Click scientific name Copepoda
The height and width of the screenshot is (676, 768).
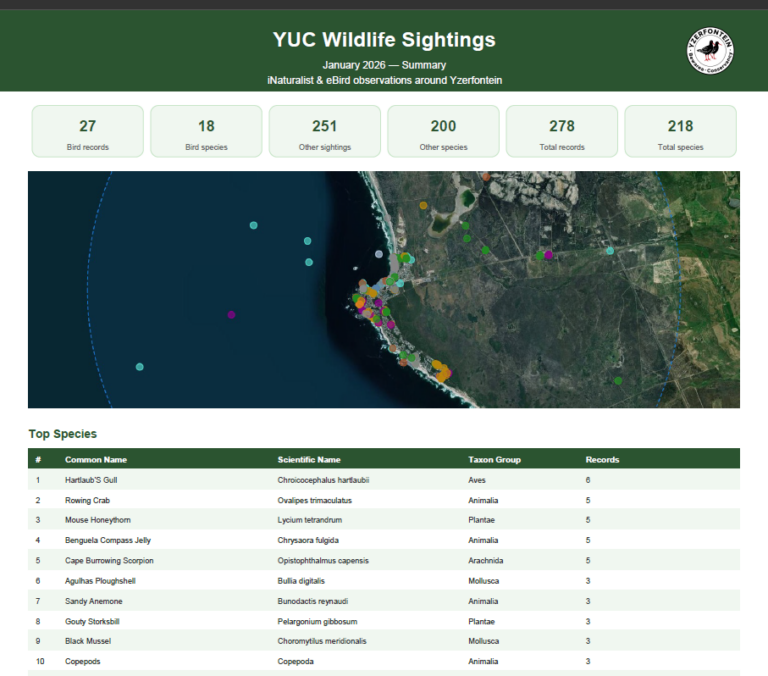click(x=295, y=661)
